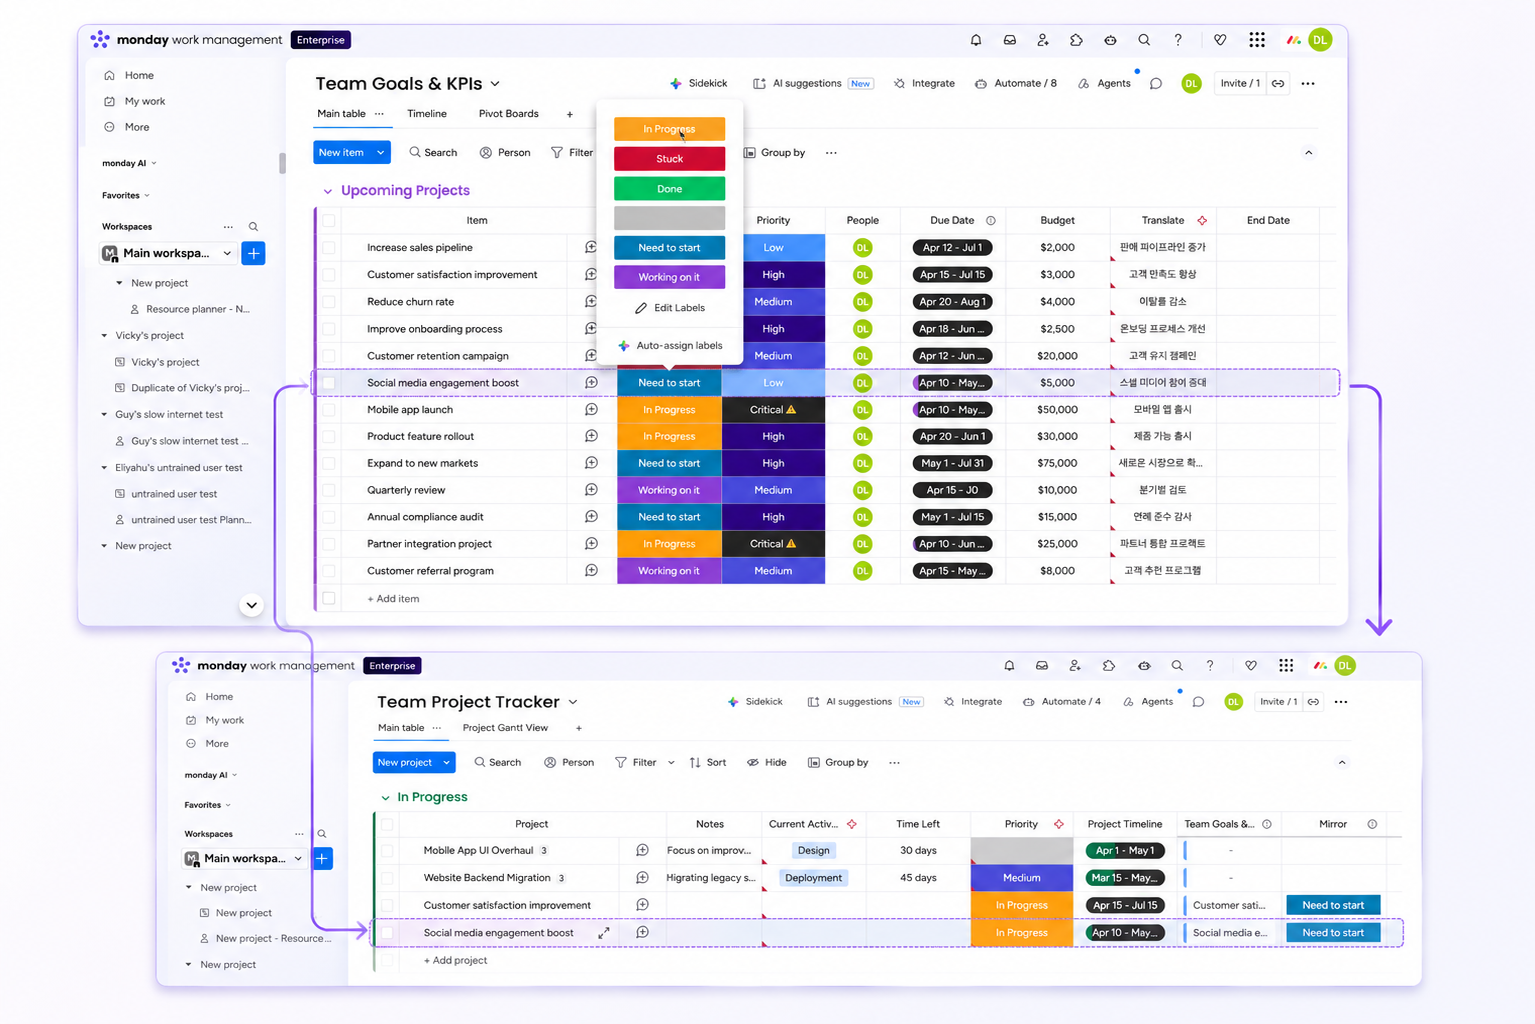Click + Add project in Team Project Tracker

point(455,960)
